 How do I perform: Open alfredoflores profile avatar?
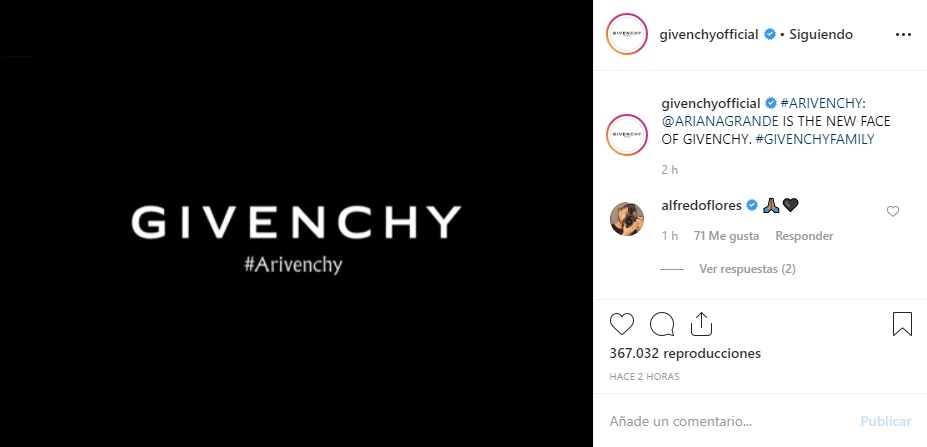coord(627,219)
